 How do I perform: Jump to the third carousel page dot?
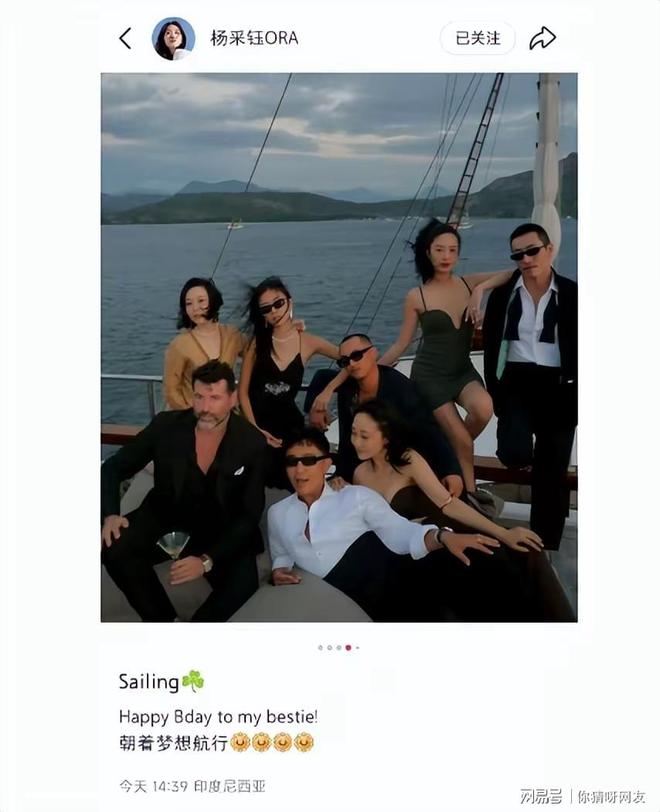pos(339,647)
